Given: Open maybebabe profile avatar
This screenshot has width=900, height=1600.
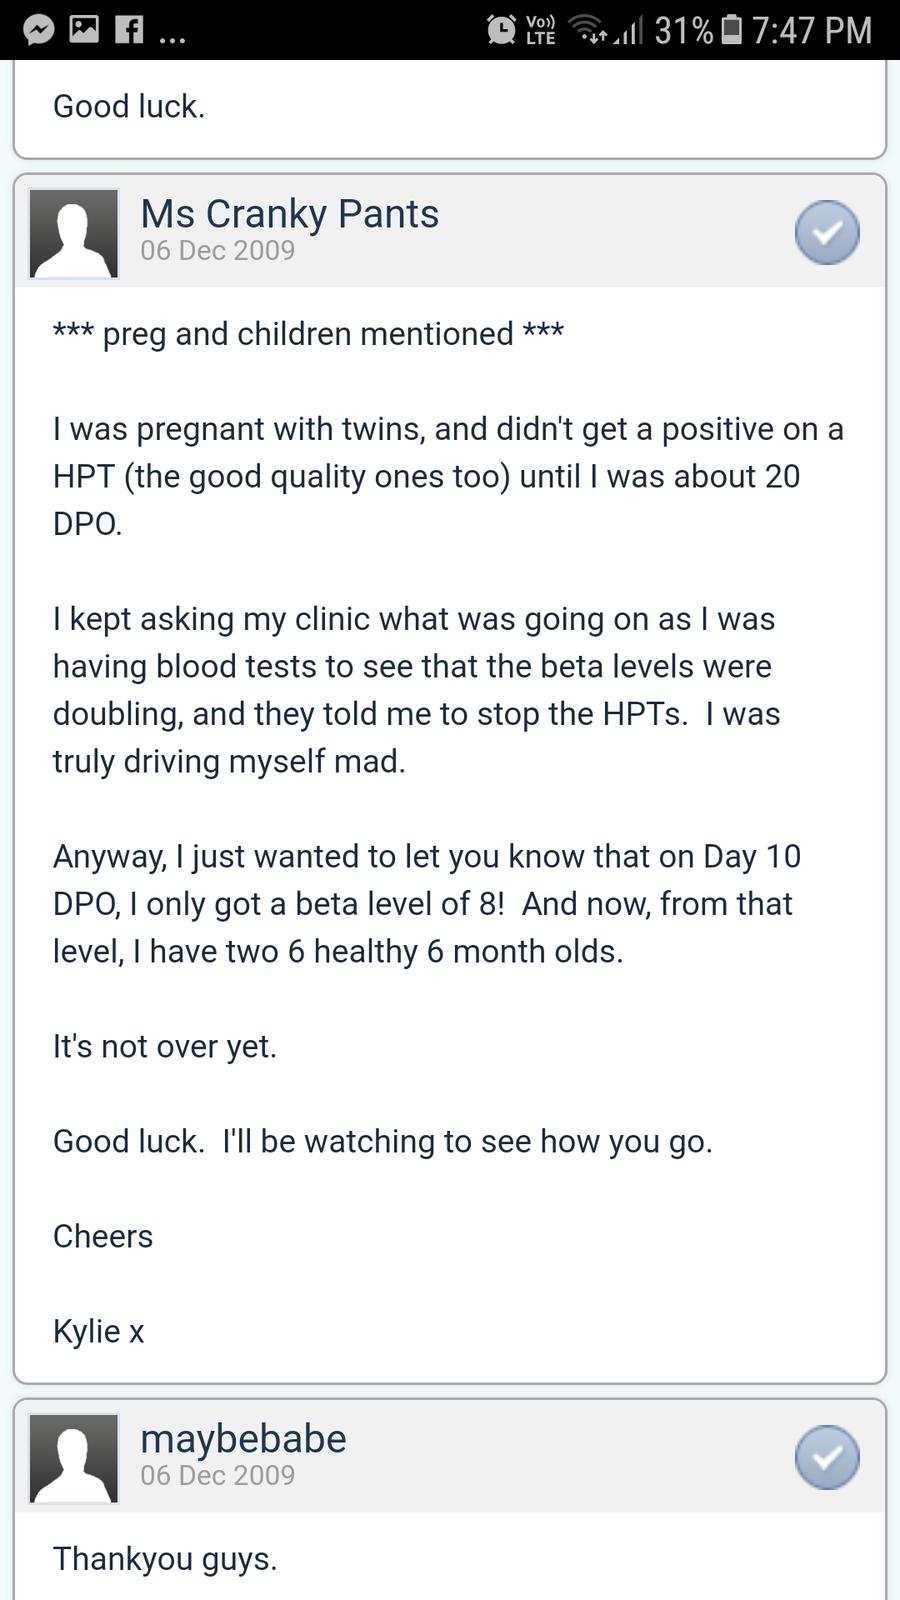Looking at the screenshot, I should click(74, 1458).
